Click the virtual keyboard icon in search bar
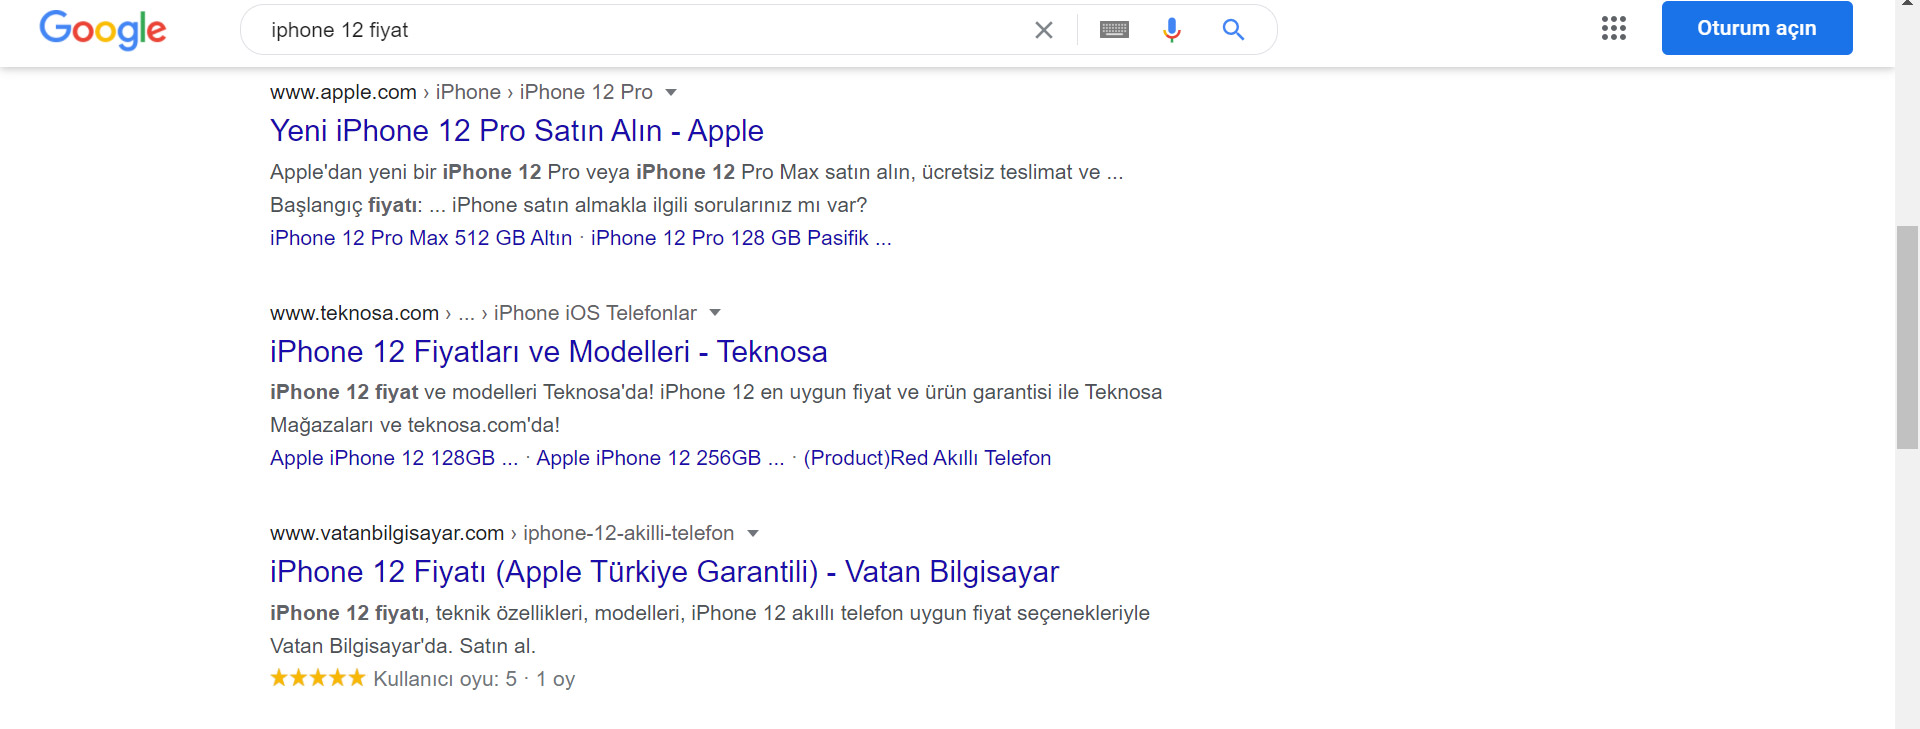 coord(1114,29)
